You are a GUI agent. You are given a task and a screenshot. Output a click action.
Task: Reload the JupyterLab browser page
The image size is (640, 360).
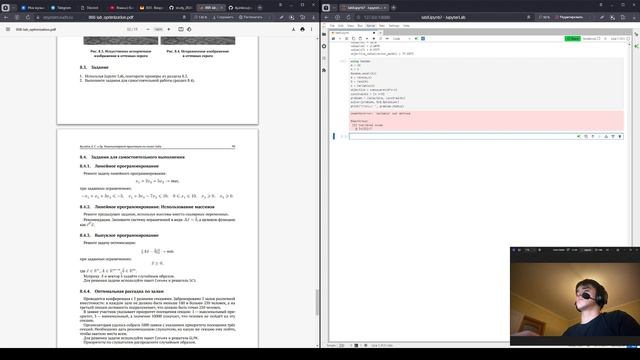(348, 18)
